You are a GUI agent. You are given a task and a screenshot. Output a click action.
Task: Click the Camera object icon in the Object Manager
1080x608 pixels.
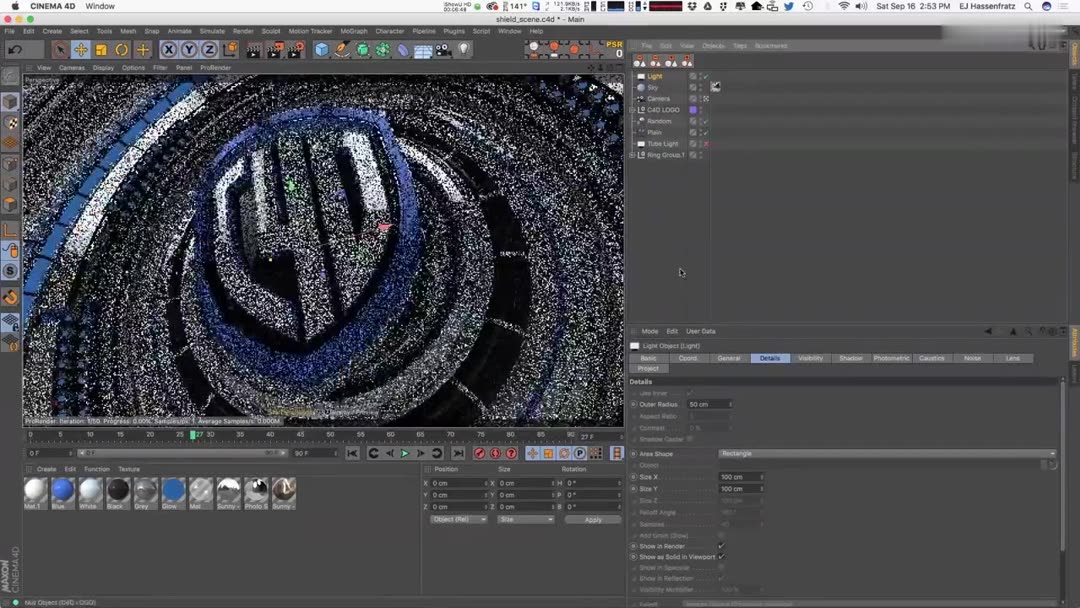click(x=640, y=99)
